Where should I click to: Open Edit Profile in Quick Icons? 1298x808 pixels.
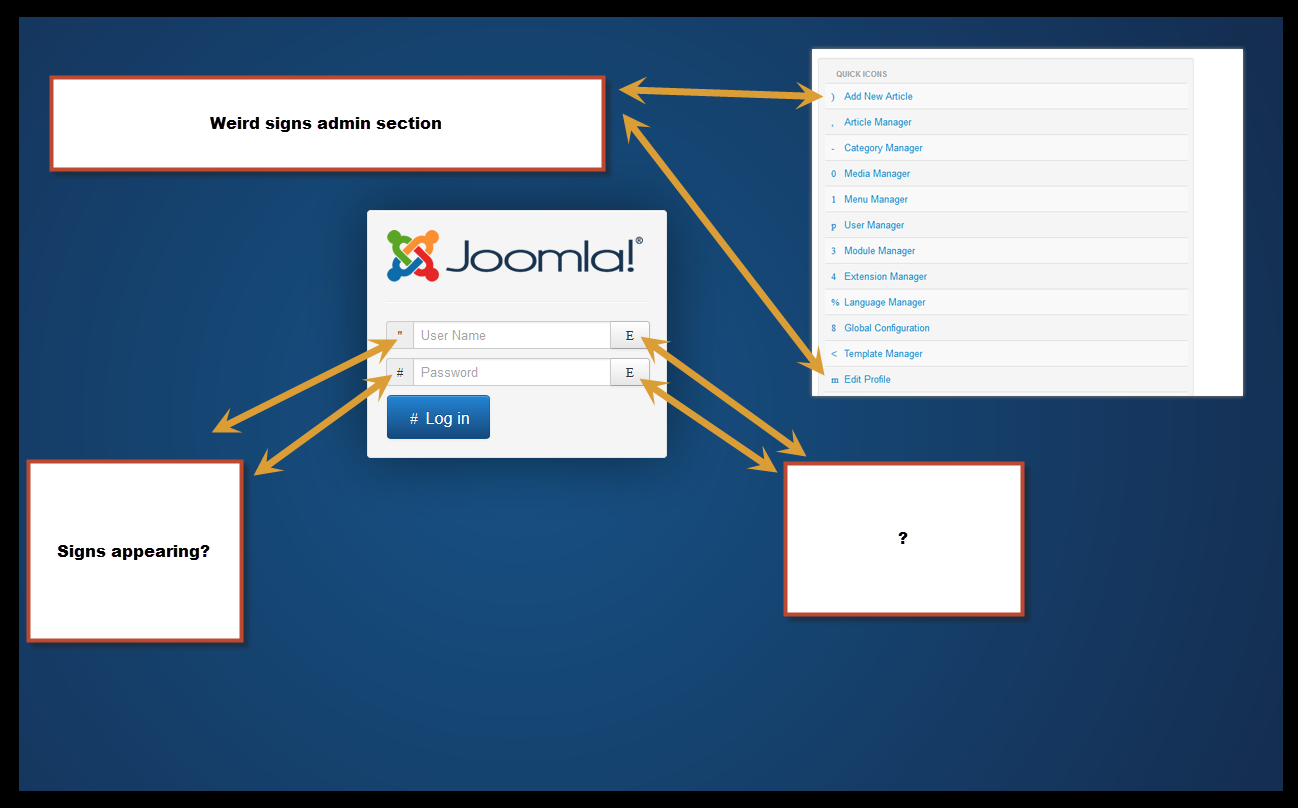(867, 379)
